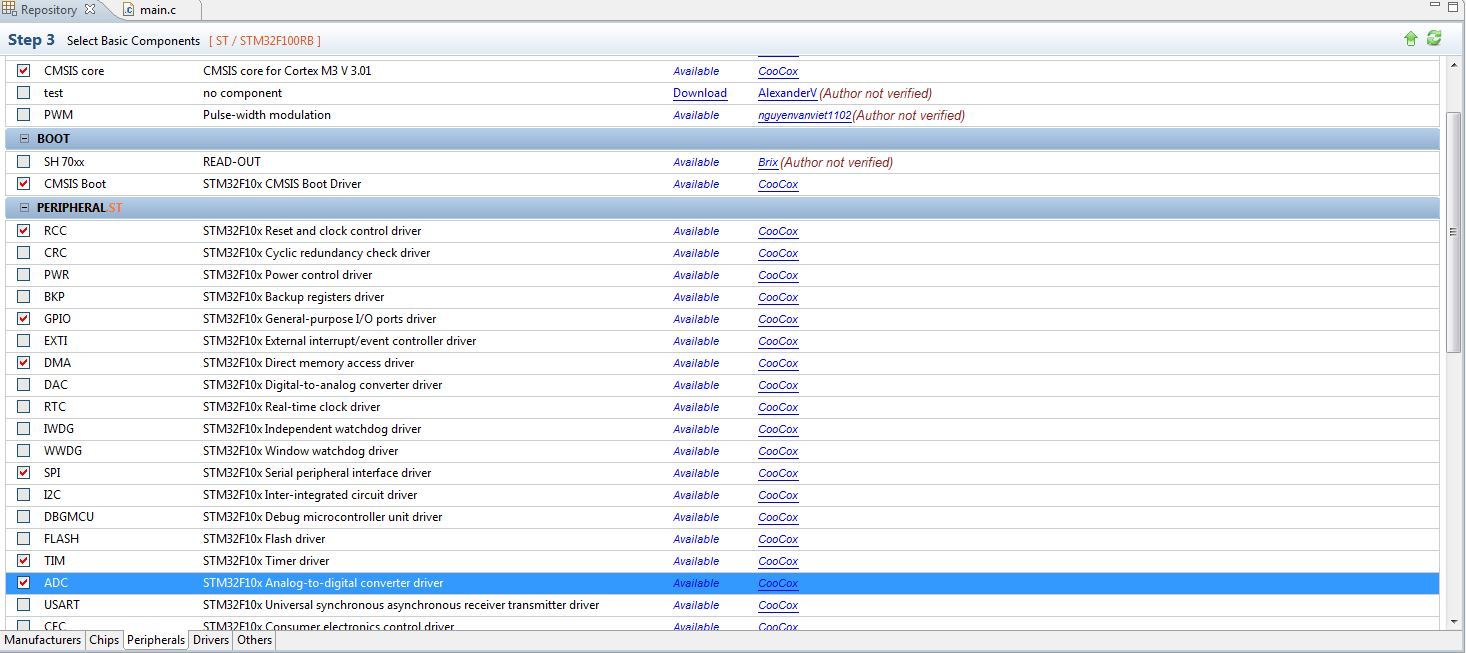This screenshot has height=653, width=1466.
Task: Uncheck the TIM driver checkbox
Action: [24, 561]
